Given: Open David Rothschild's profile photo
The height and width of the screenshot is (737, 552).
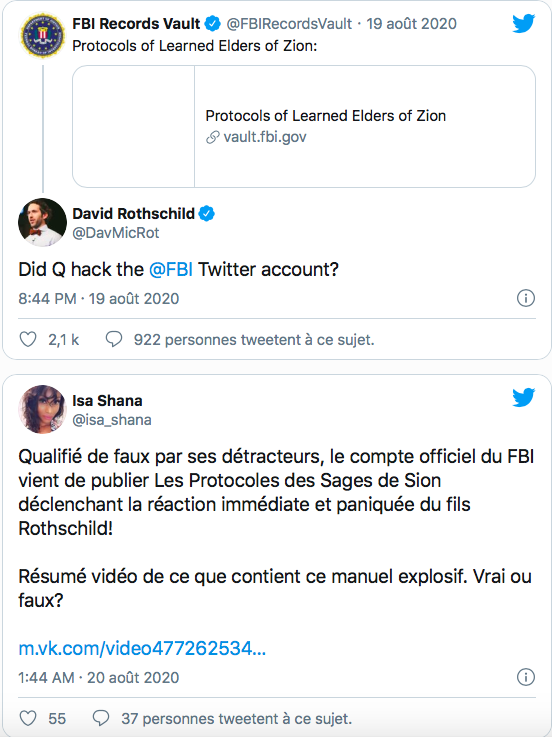Looking at the screenshot, I should [x=42, y=222].
